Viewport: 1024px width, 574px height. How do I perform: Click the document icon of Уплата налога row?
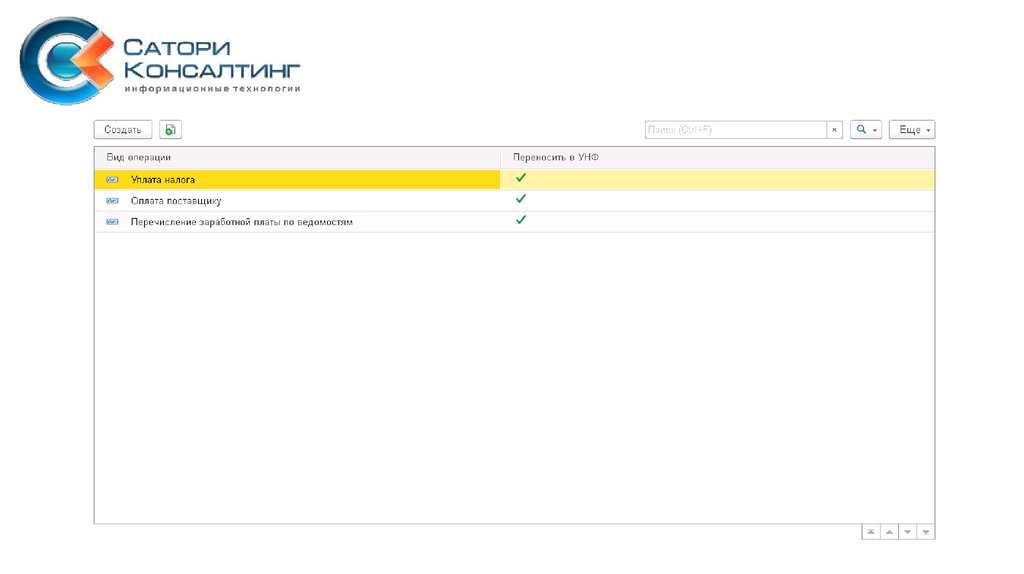tap(112, 180)
